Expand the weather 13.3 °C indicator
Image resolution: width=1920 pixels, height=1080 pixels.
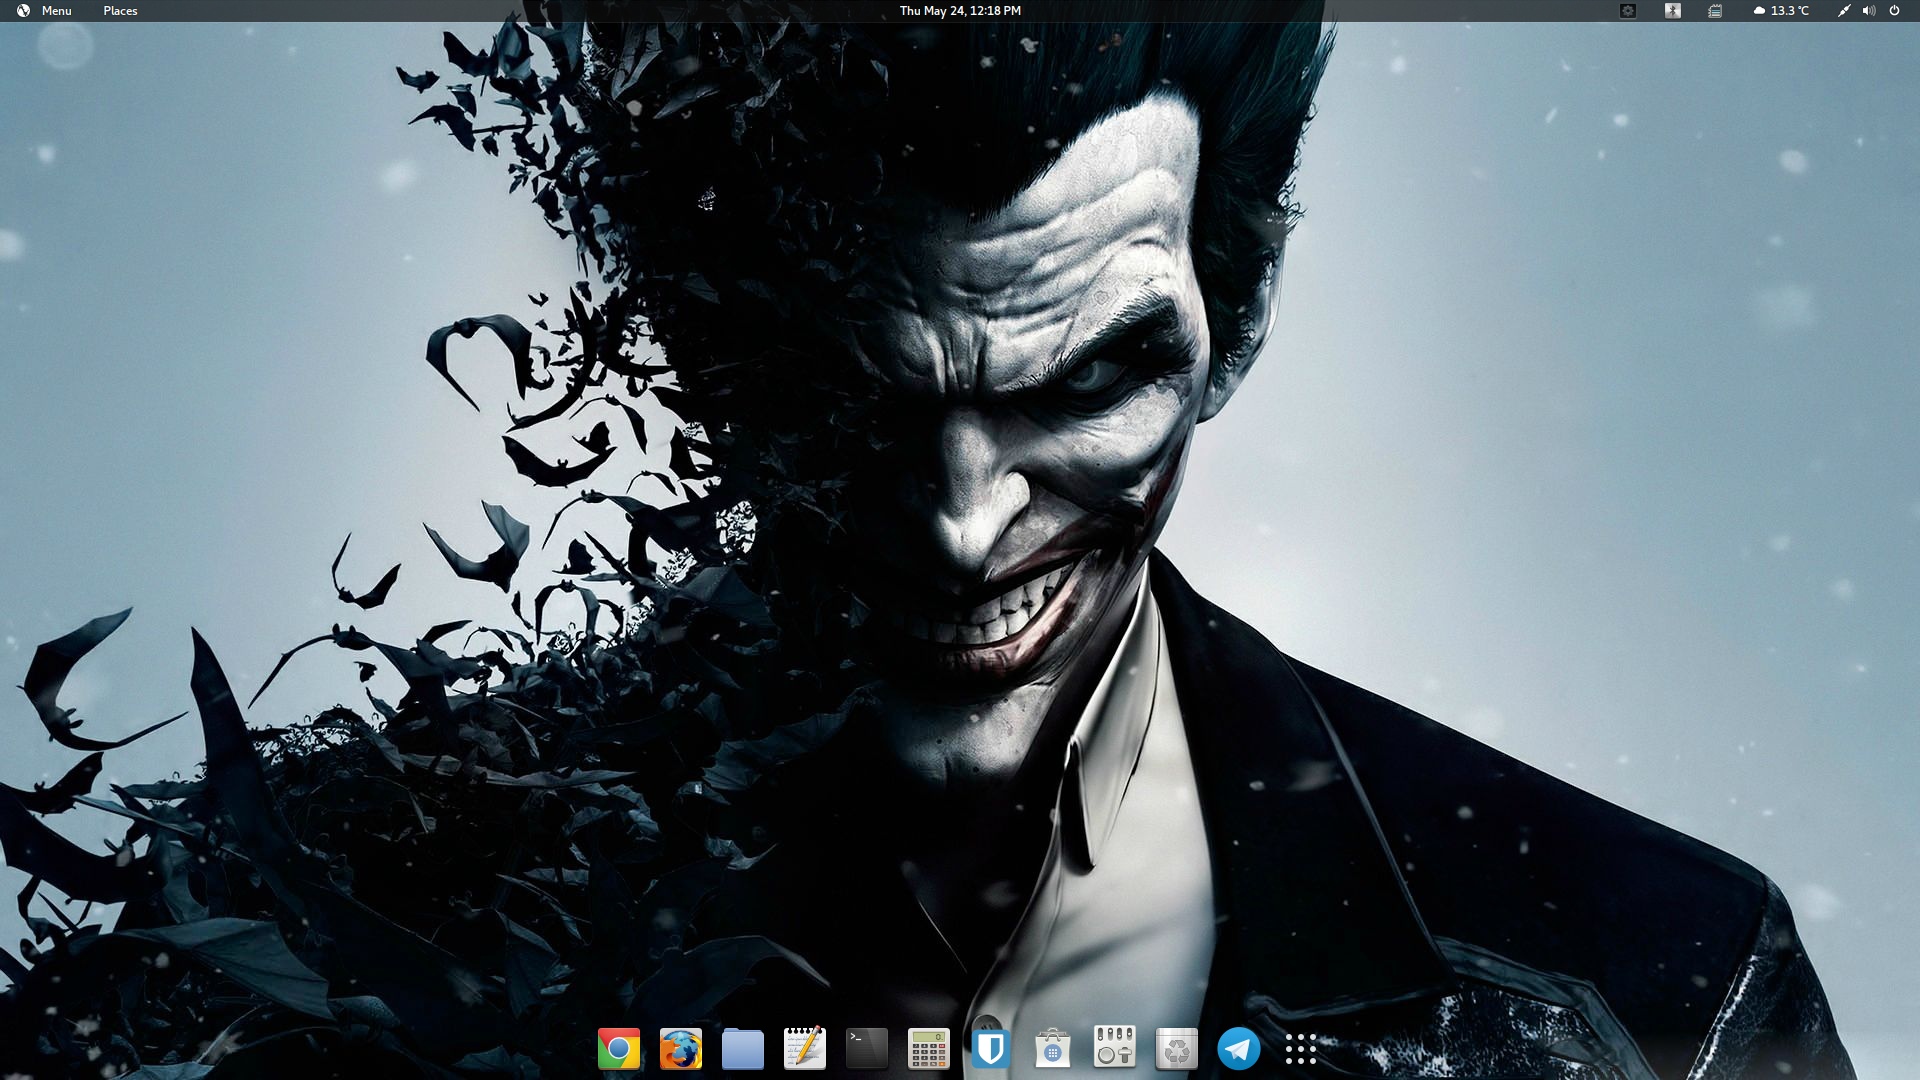[1781, 10]
